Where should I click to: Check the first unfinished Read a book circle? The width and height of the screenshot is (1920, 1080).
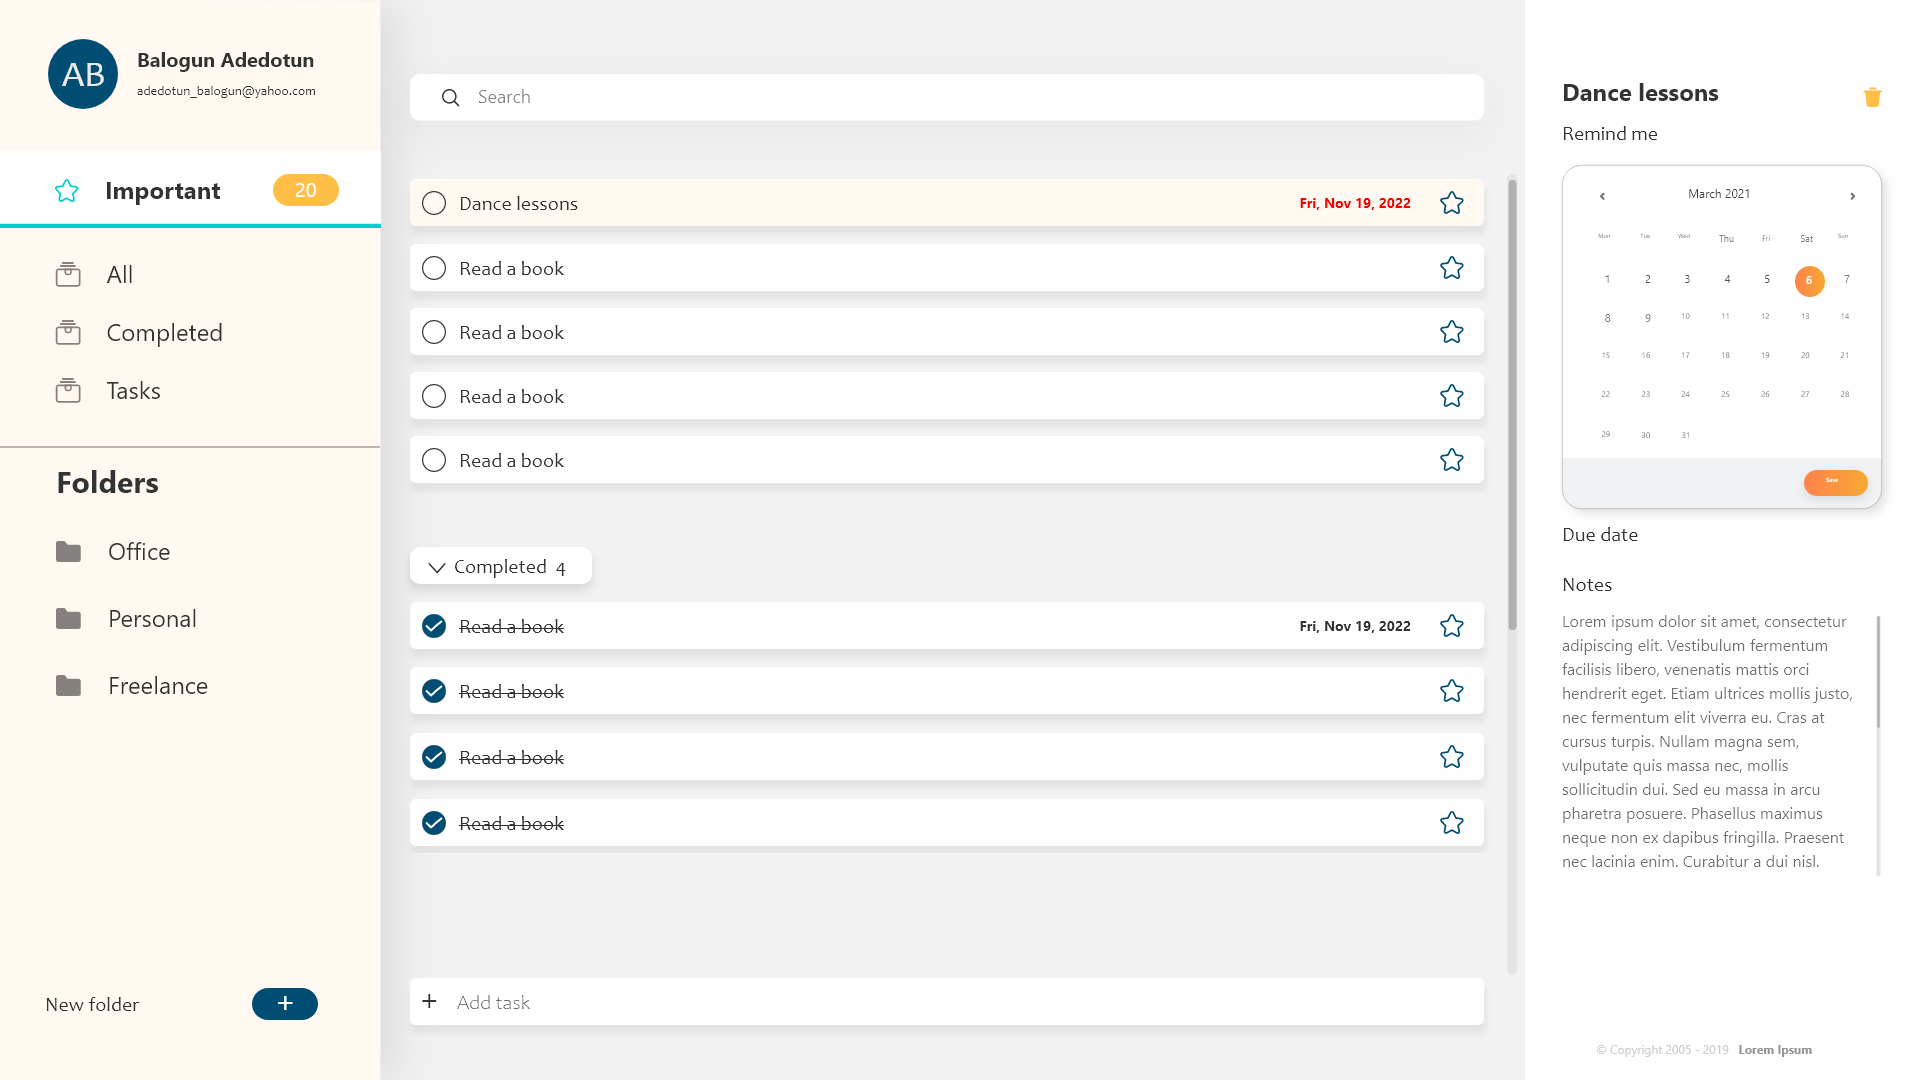(434, 268)
